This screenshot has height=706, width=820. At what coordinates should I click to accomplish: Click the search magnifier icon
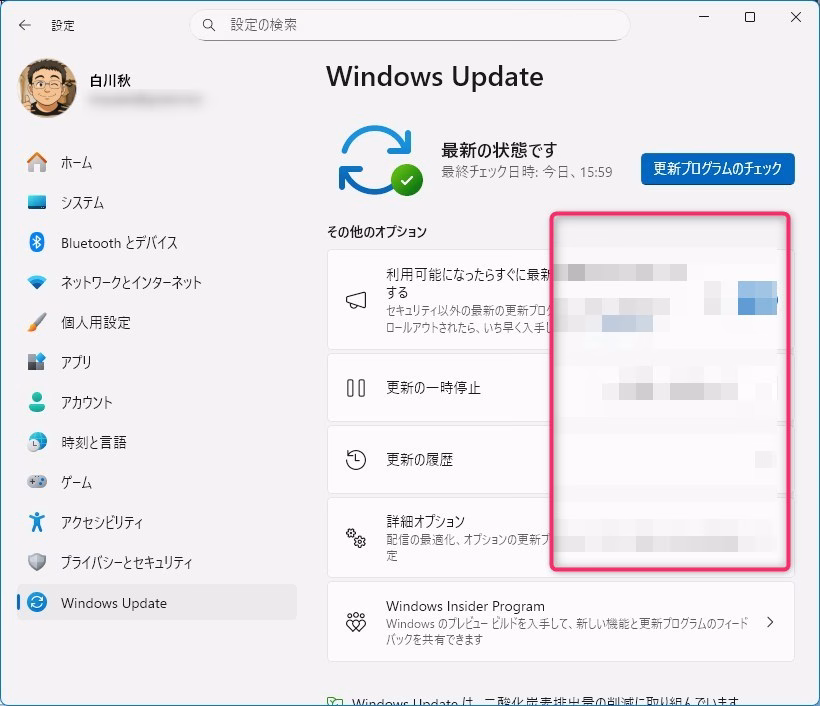click(209, 25)
